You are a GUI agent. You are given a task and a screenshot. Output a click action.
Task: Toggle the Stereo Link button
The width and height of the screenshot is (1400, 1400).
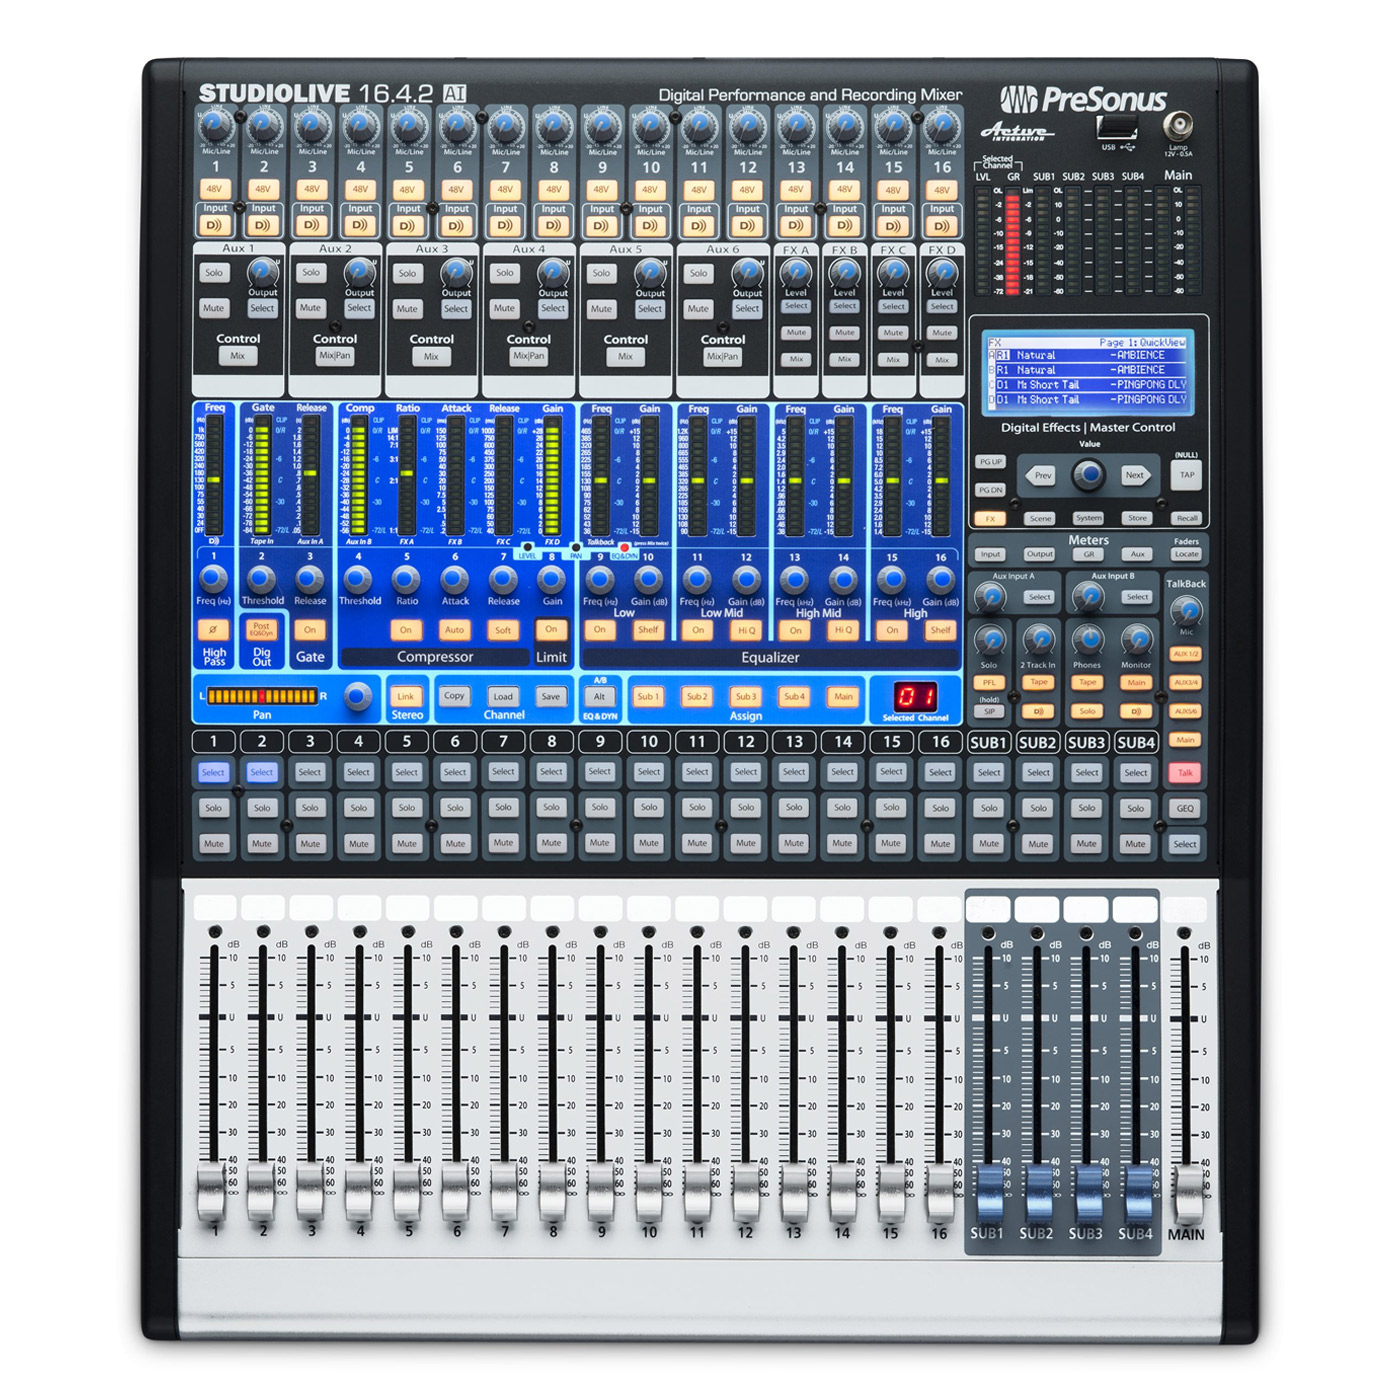pyautogui.click(x=406, y=696)
